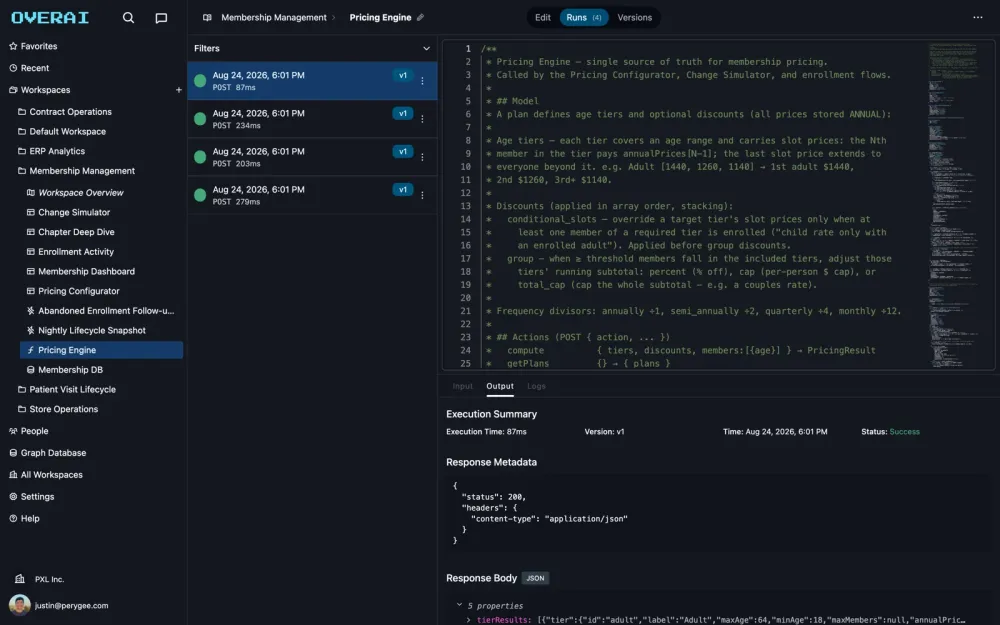
Task: Click the Favorites star icon
Action: click(13, 46)
